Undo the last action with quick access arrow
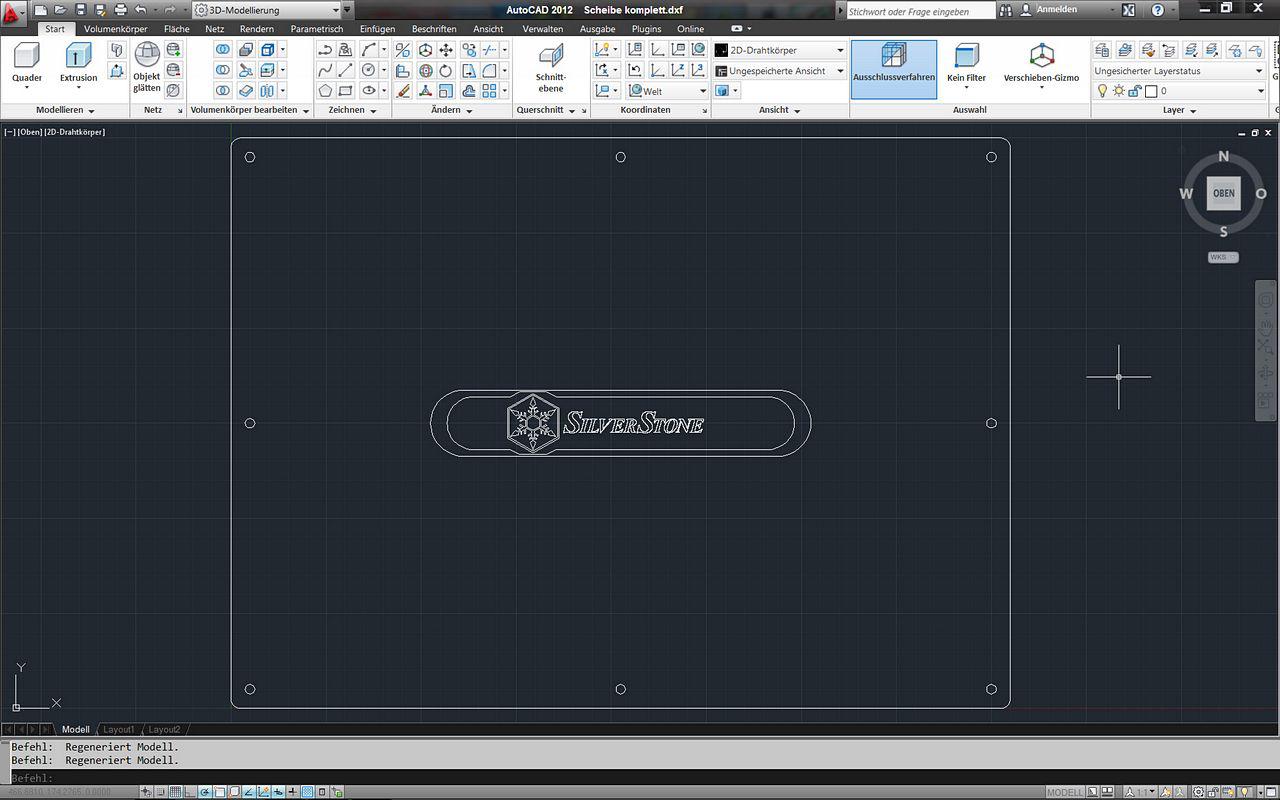This screenshot has height=800, width=1280. (x=141, y=10)
